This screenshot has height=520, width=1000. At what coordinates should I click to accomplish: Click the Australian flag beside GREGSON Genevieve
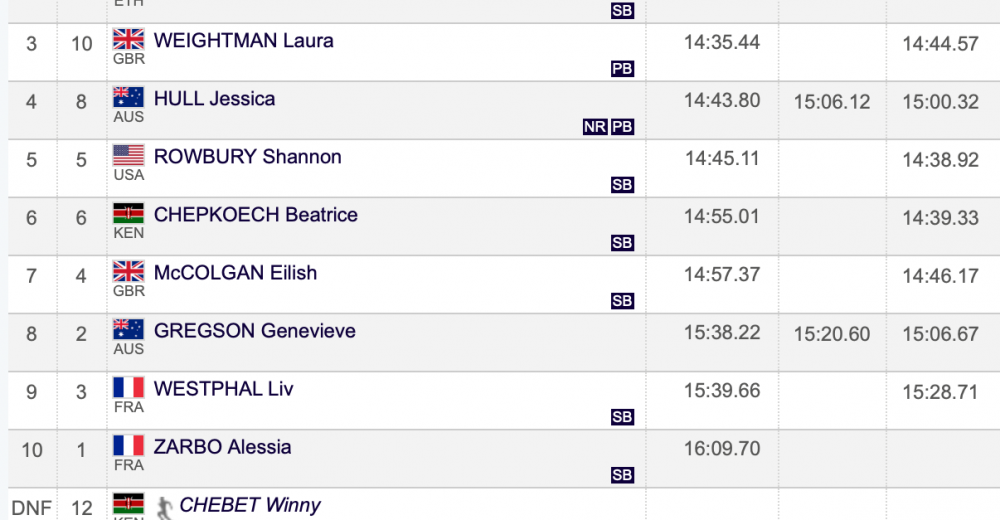click(128, 330)
